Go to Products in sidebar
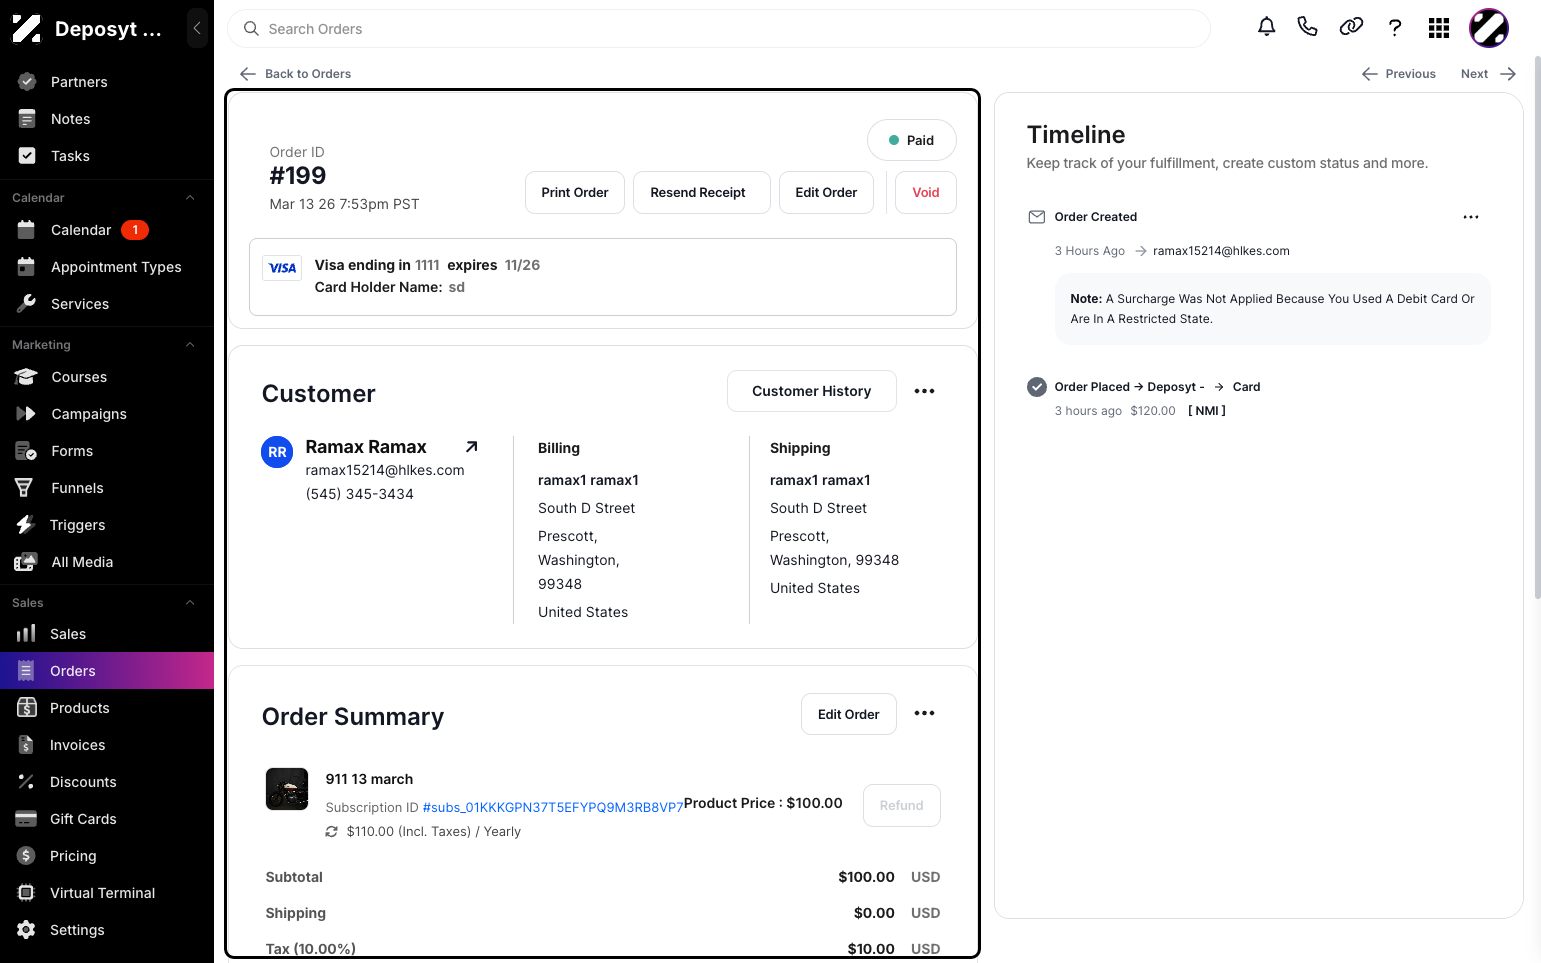 pos(107,708)
